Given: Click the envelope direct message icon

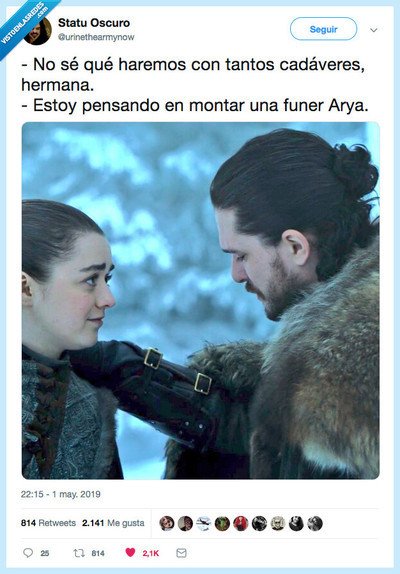Looking at the screenshot, I should pos(181,553).
